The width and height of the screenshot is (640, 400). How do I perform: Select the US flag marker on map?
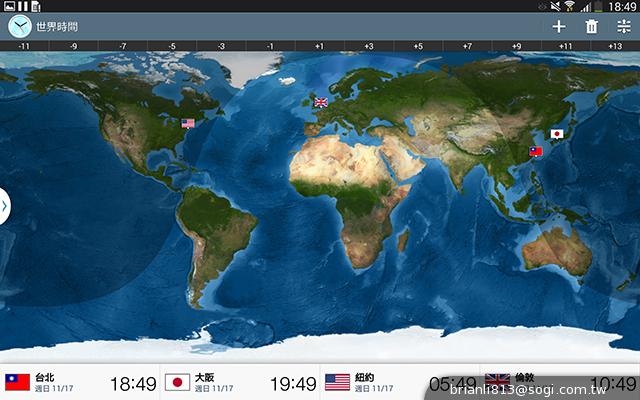point(188,123)
